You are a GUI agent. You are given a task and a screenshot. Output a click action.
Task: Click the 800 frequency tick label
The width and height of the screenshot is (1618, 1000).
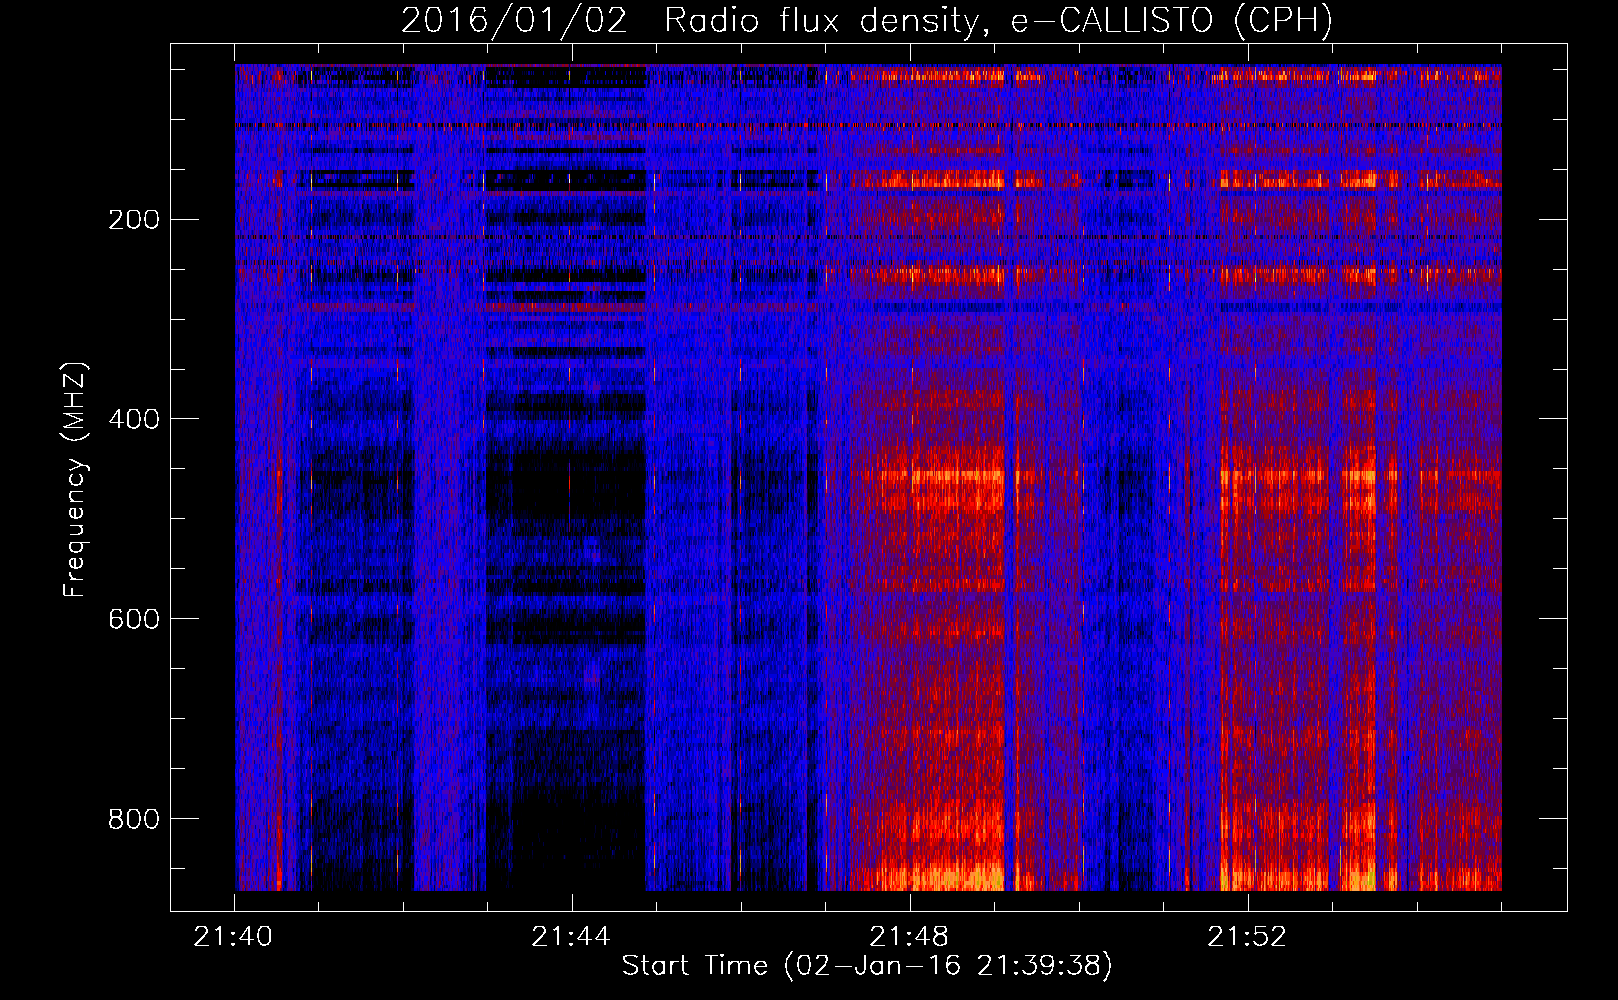tap(134, 819)
